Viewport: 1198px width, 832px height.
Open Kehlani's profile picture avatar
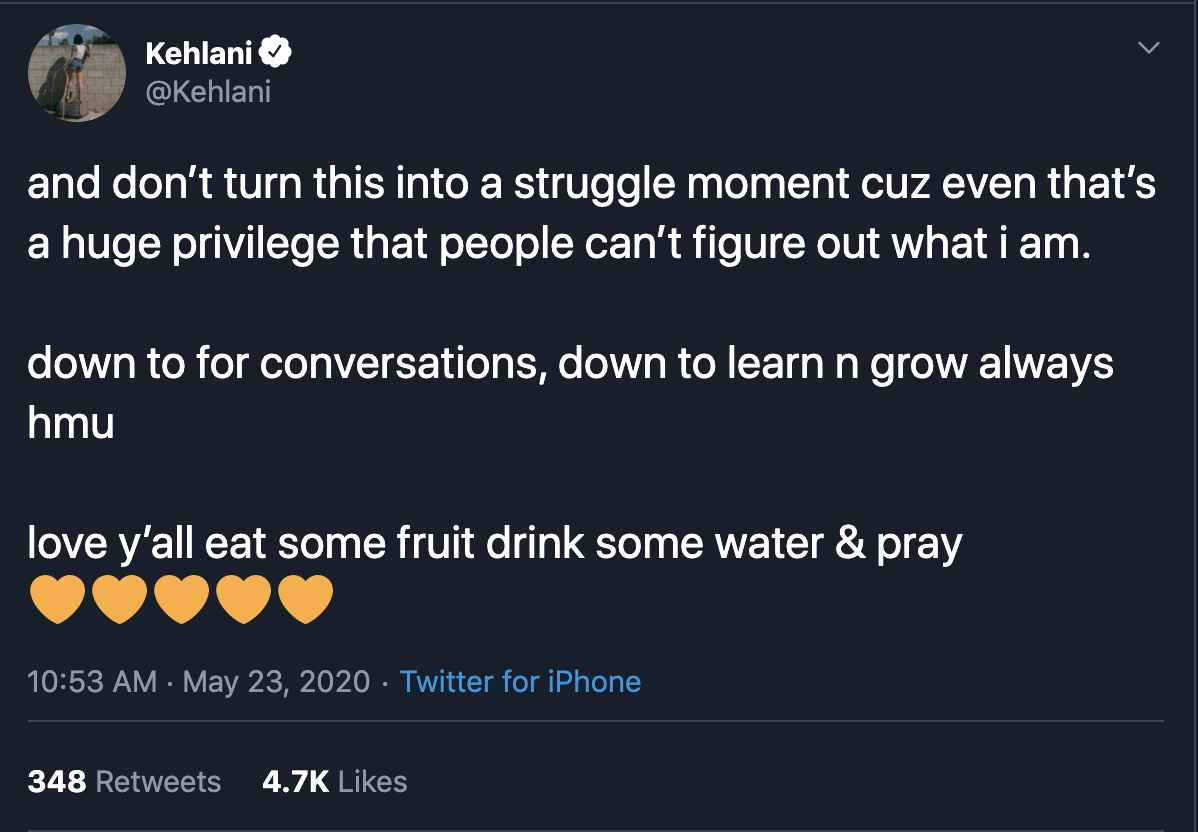coord(77,73)
